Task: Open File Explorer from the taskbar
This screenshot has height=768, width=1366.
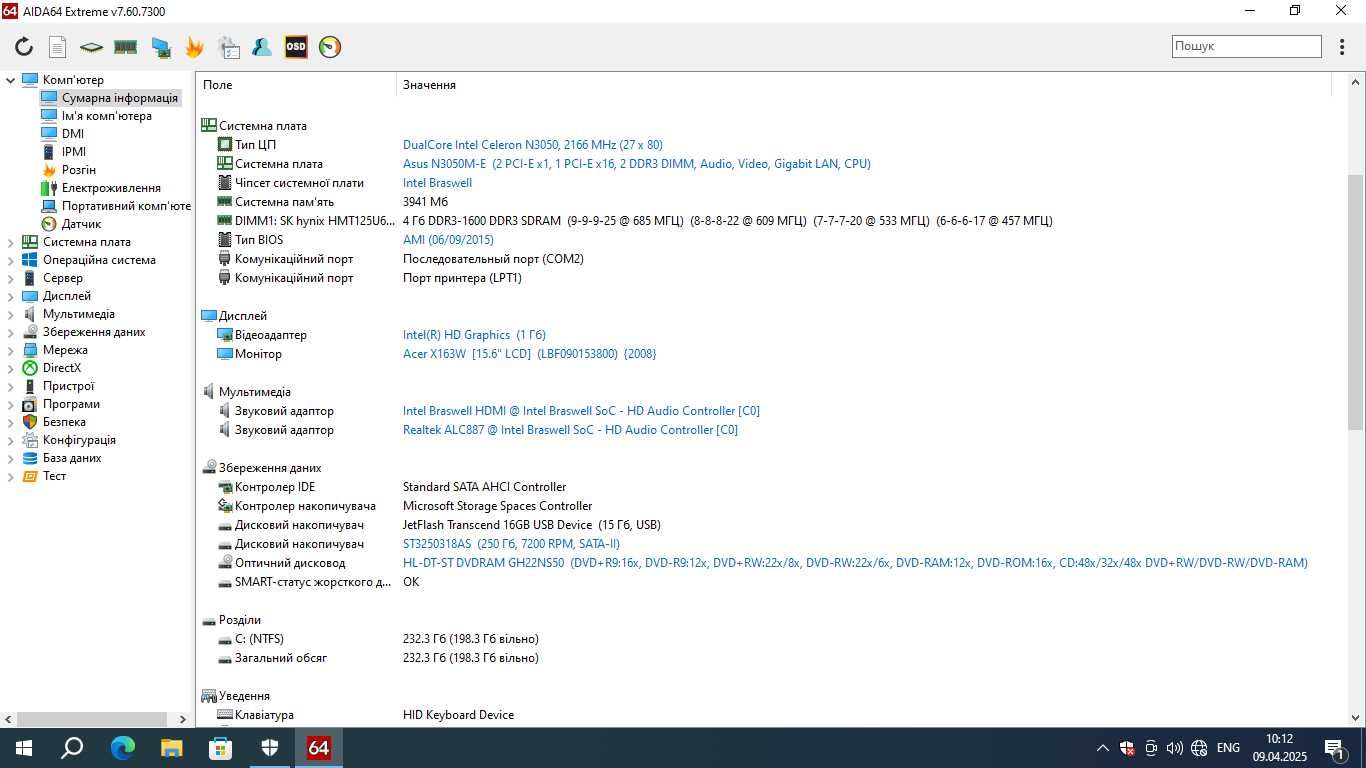Action: [171, 748]
